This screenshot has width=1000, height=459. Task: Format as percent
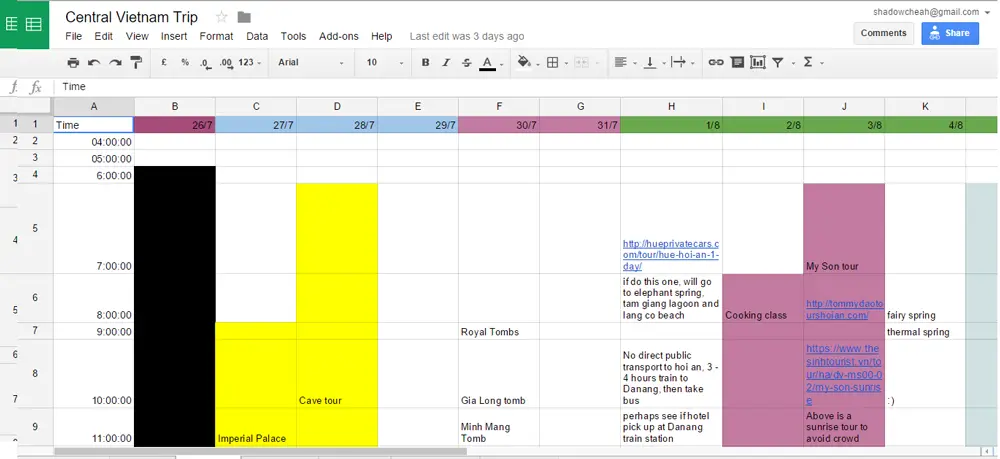pos(185,62)
